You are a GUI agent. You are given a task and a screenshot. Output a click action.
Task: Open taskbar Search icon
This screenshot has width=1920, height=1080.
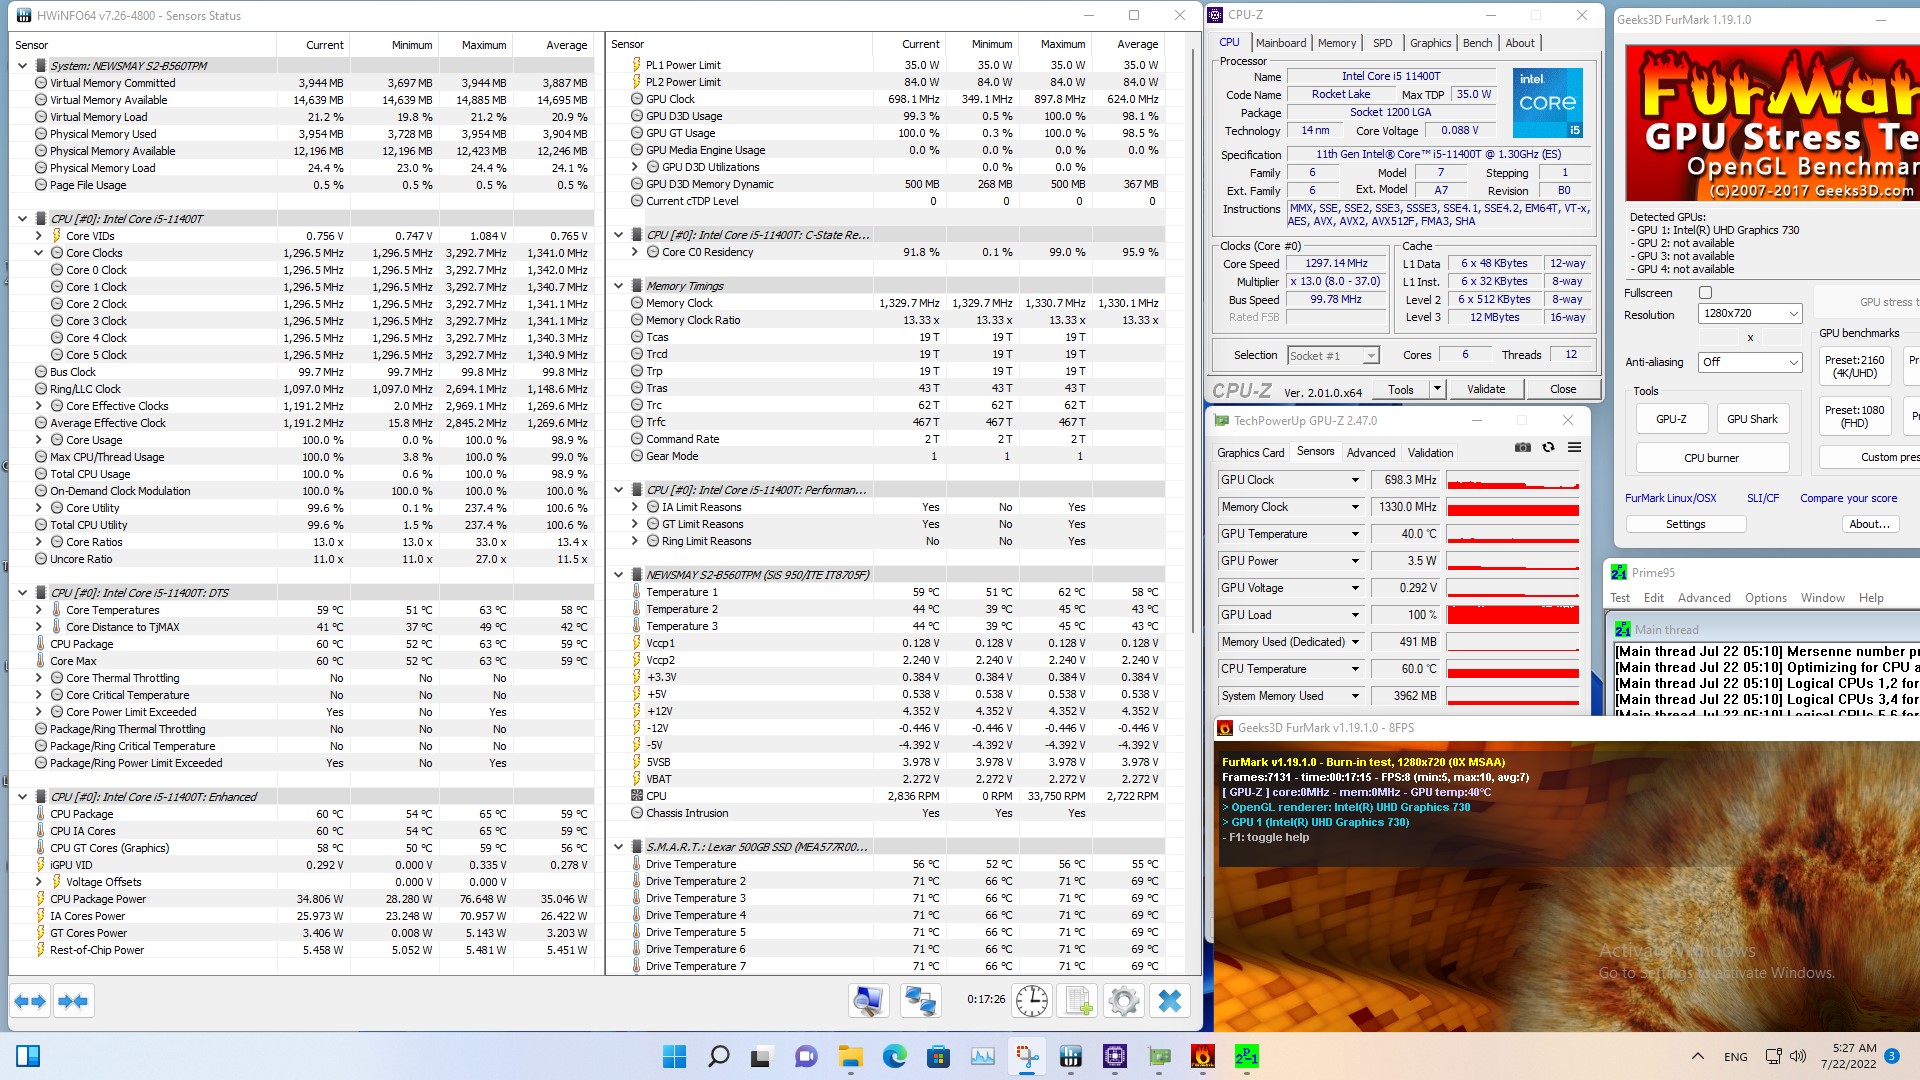click(718, 1056)
